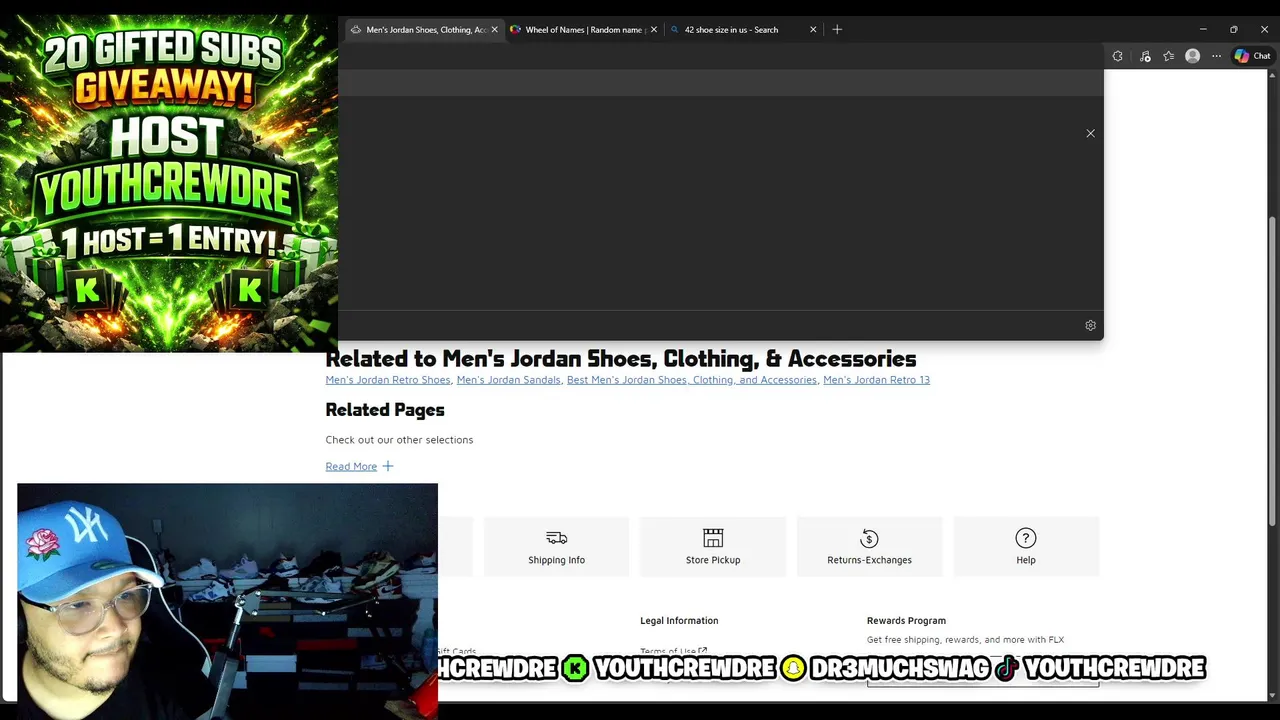Open Best Men's Jordan Shoes, Clothing link
This screenshot has height=720, width=1280.
[x=692, y=380]
